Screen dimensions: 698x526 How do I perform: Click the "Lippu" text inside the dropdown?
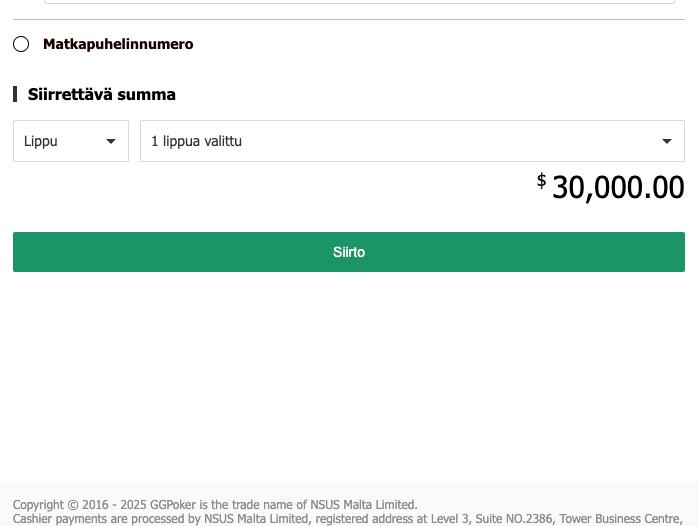[x=41, y=141]
